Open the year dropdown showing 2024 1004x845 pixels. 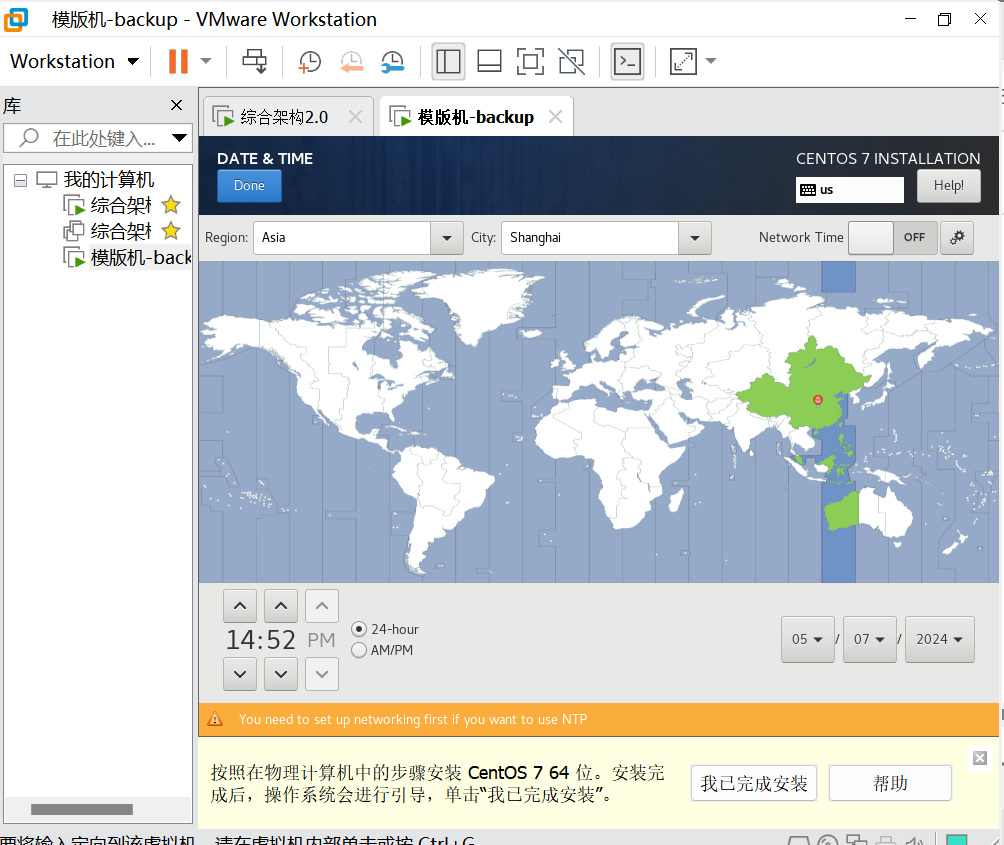tap(939, 640)
